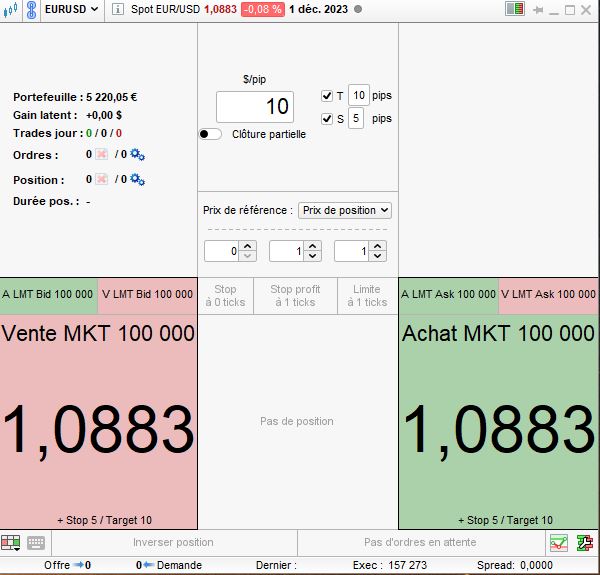Screen dimensions: 600x575
Task: Open the panel layout grid icon at bottom left
Action: [x=10, y=543]
